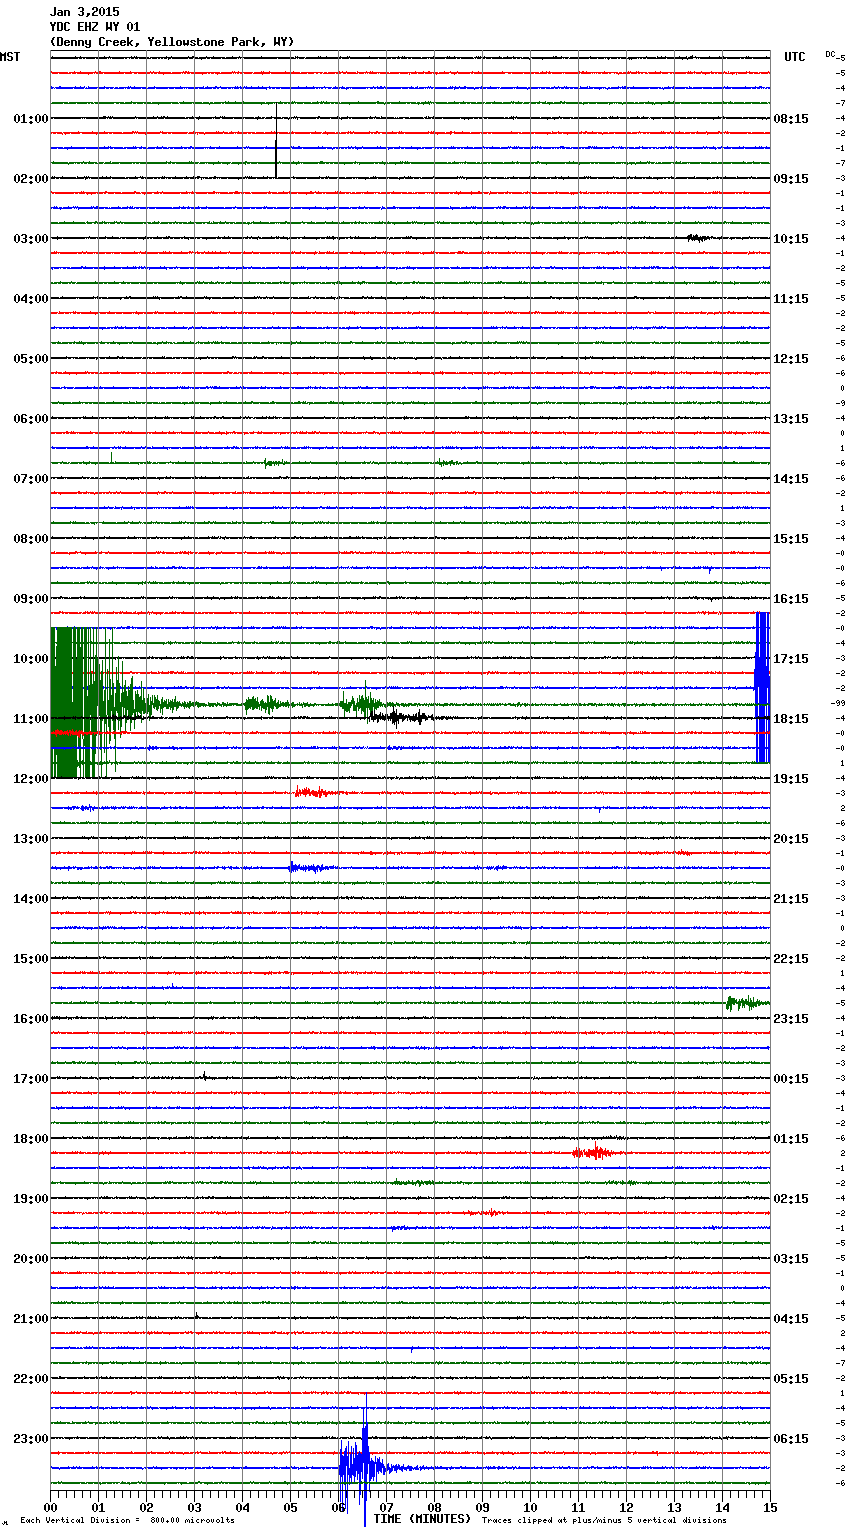Select the station code "YDC EHZ WY 01"
The image size is (850, 1534).
(x=95, y=27)
